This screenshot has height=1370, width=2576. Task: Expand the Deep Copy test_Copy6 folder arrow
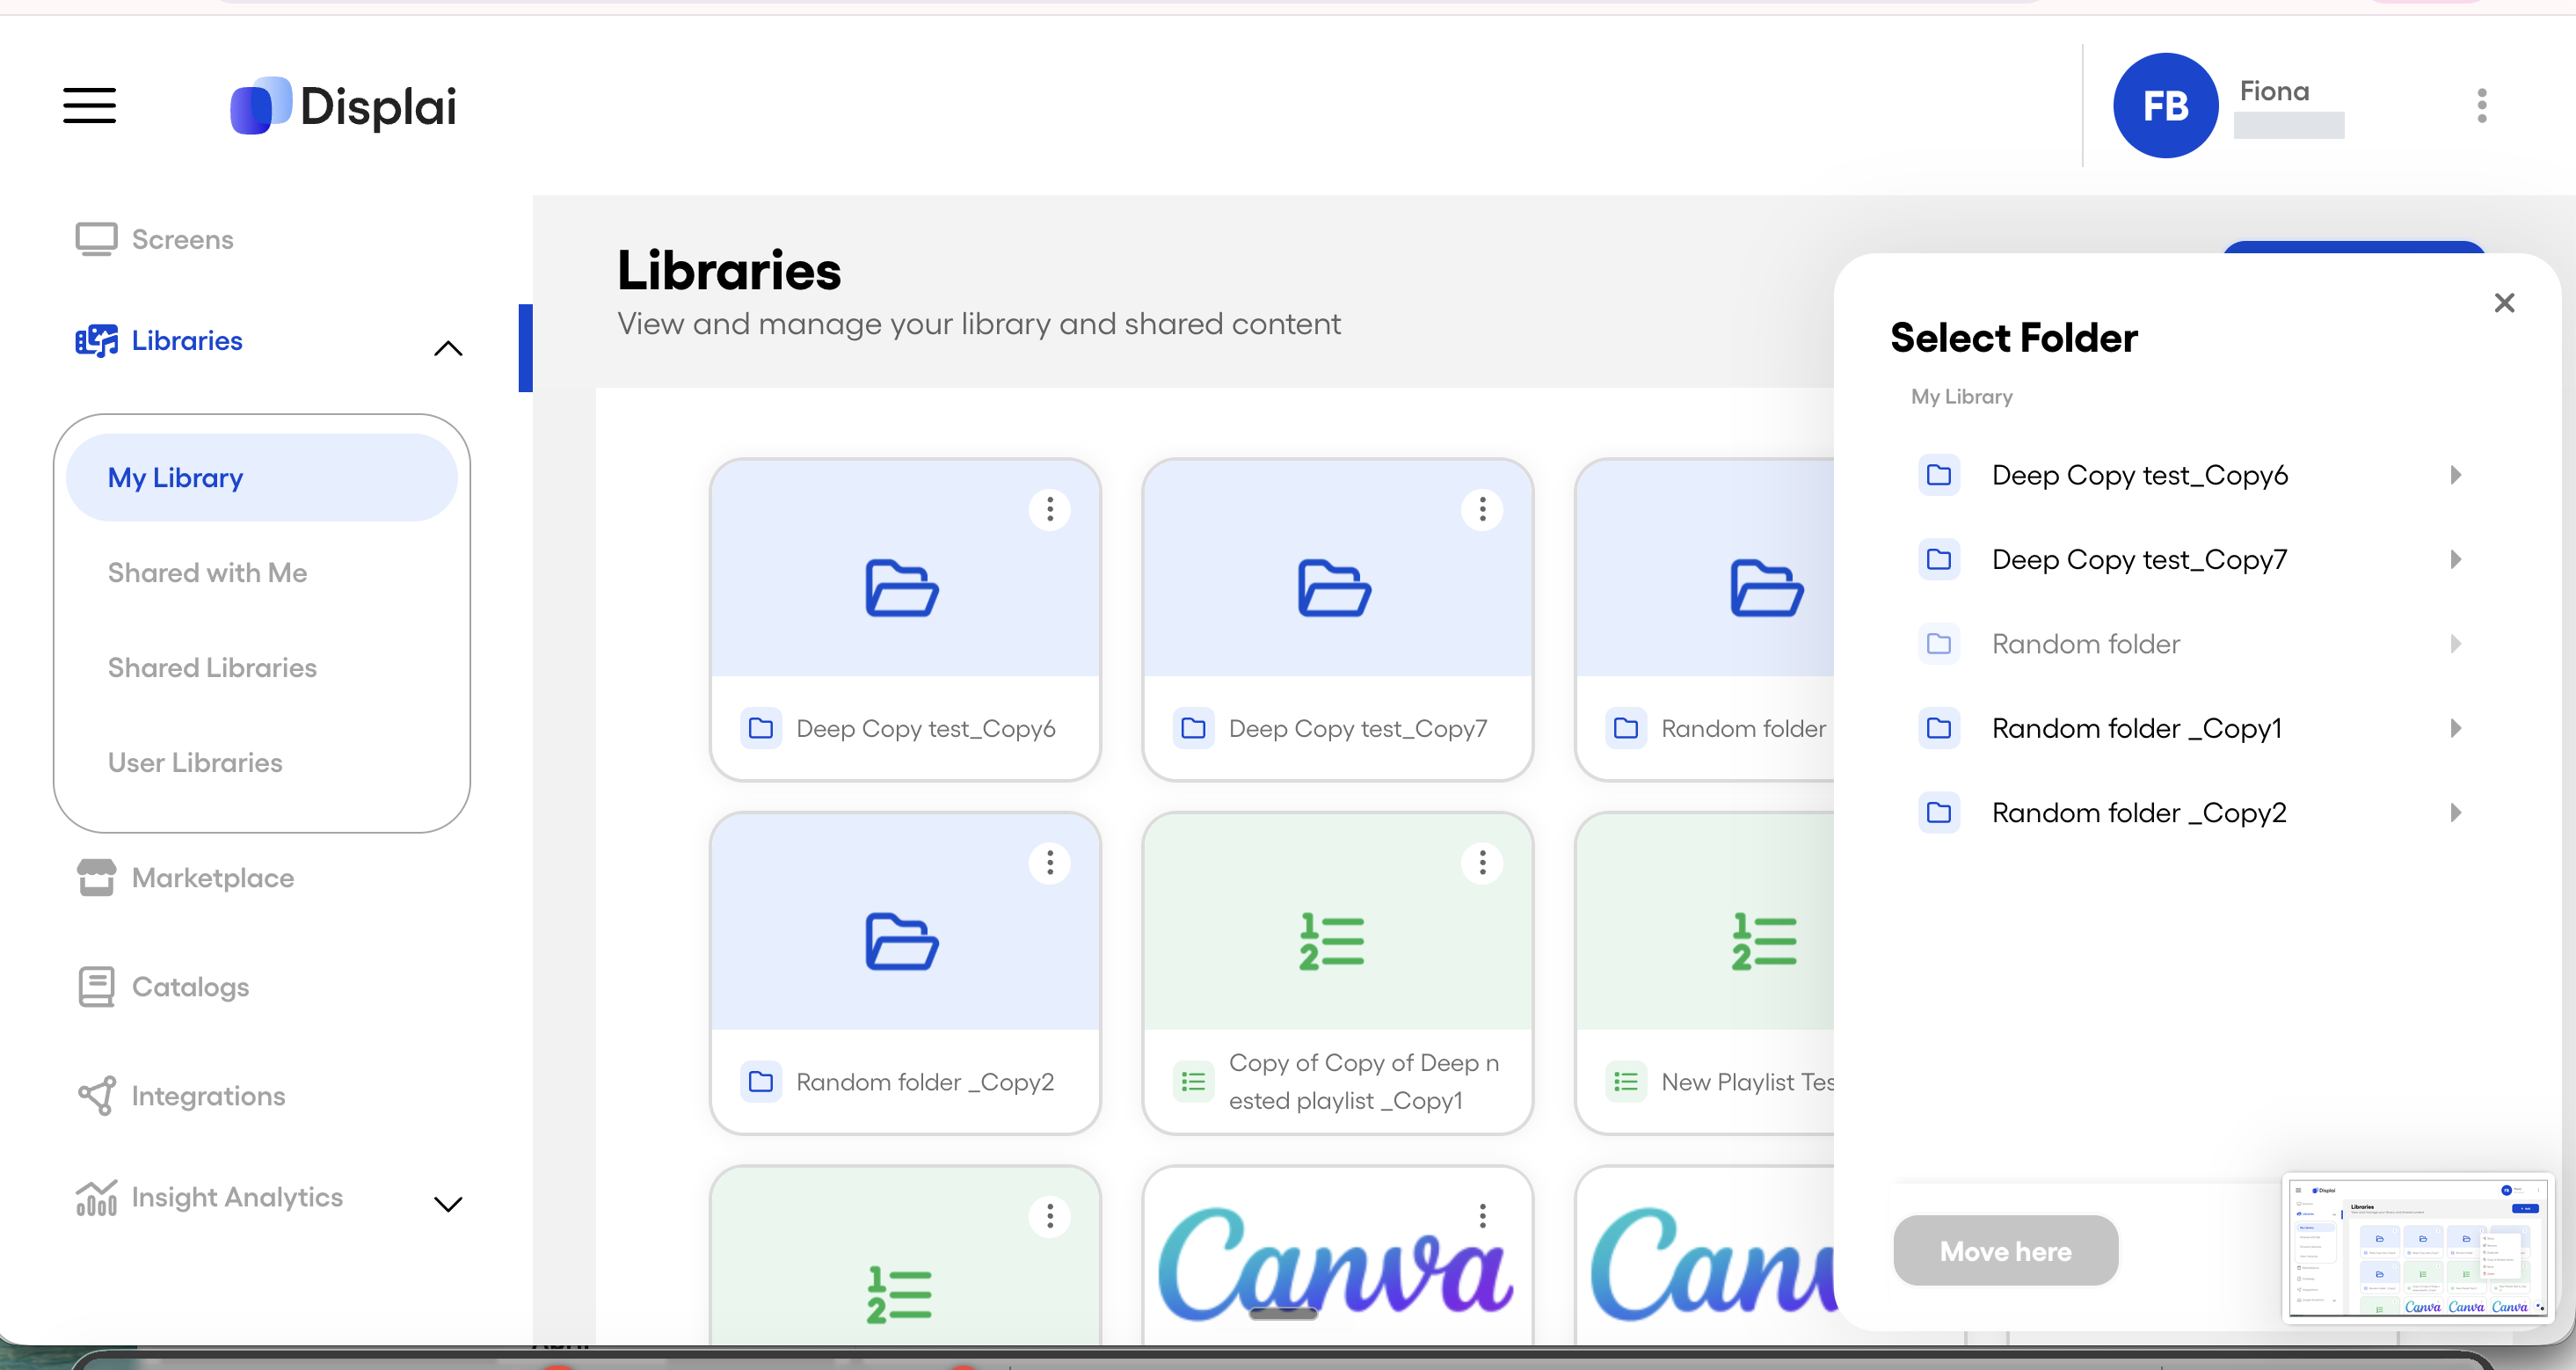2456,475
